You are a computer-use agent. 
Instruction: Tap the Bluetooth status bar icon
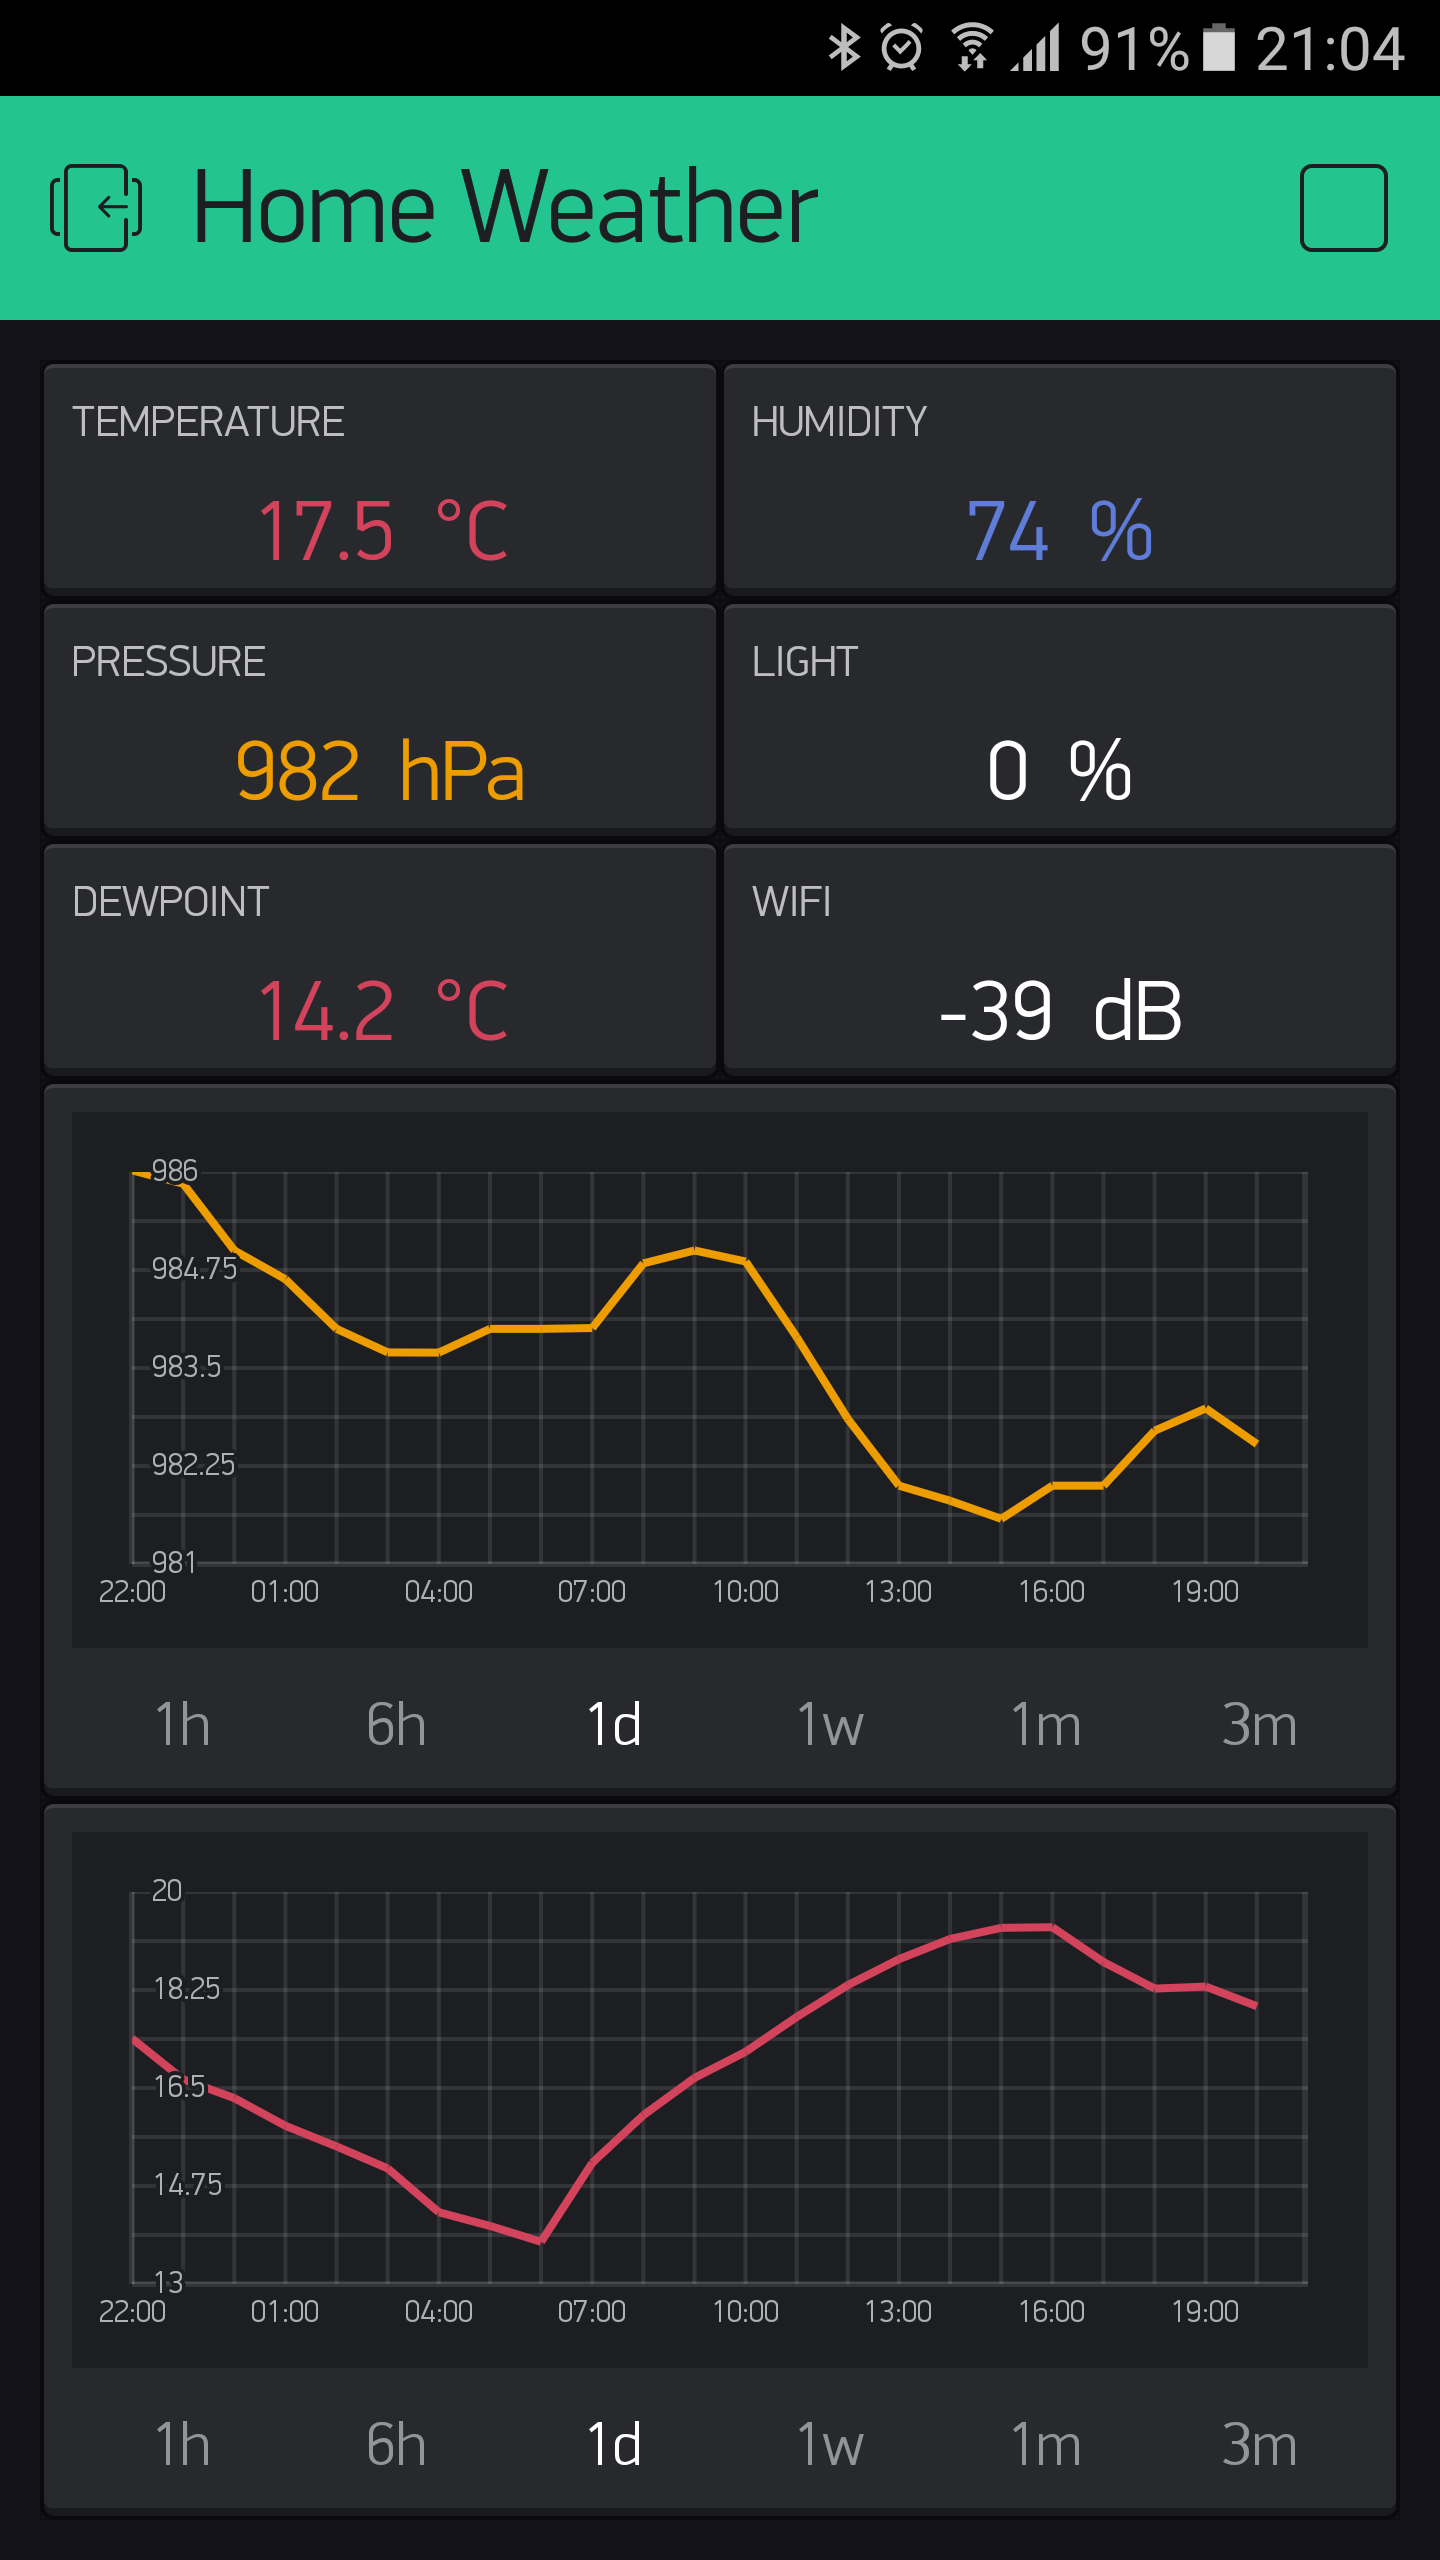[x=844, y=47]
